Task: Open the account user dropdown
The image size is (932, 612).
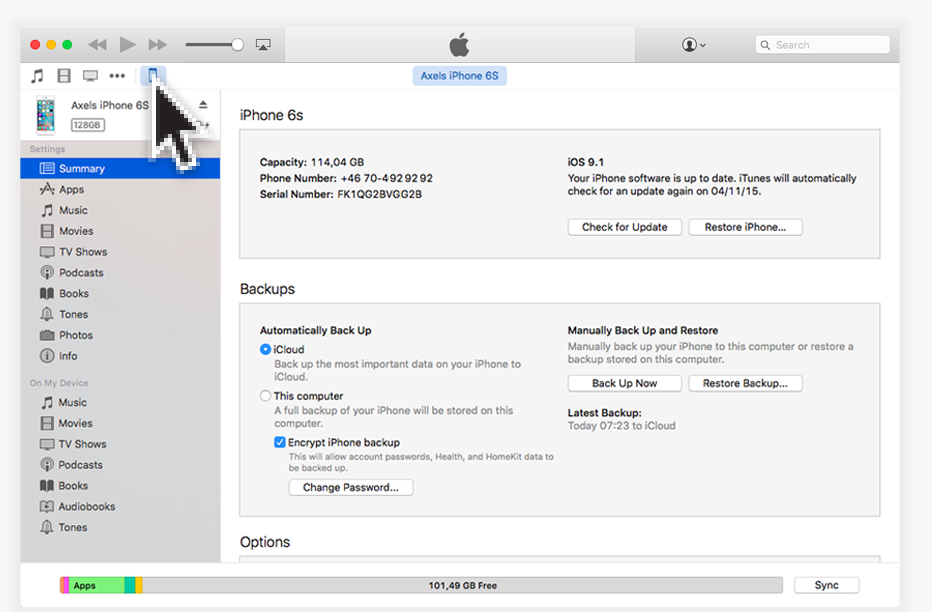Action: point(694,45)
